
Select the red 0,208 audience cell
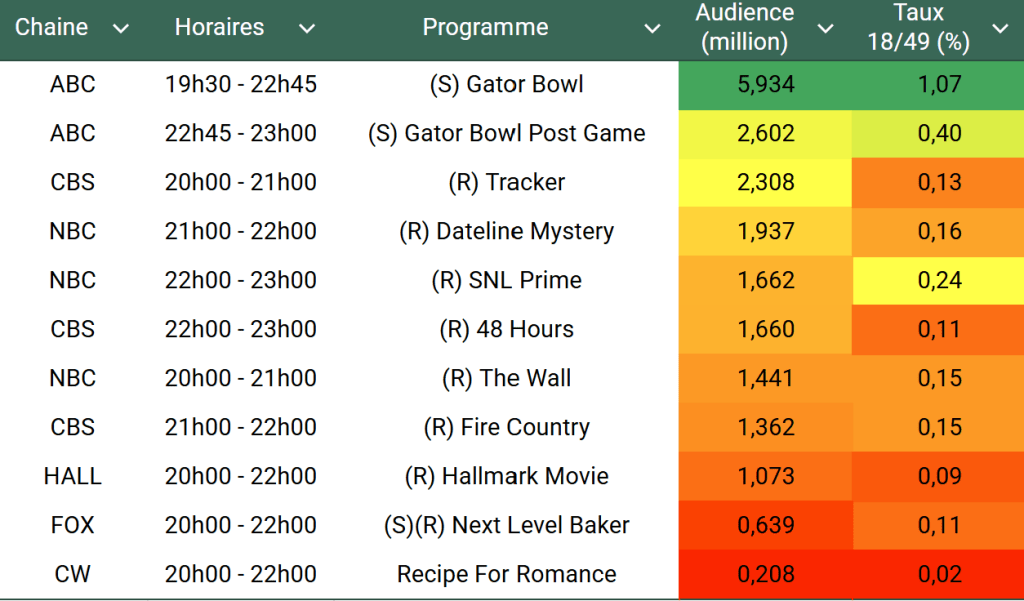coord(765,574)
